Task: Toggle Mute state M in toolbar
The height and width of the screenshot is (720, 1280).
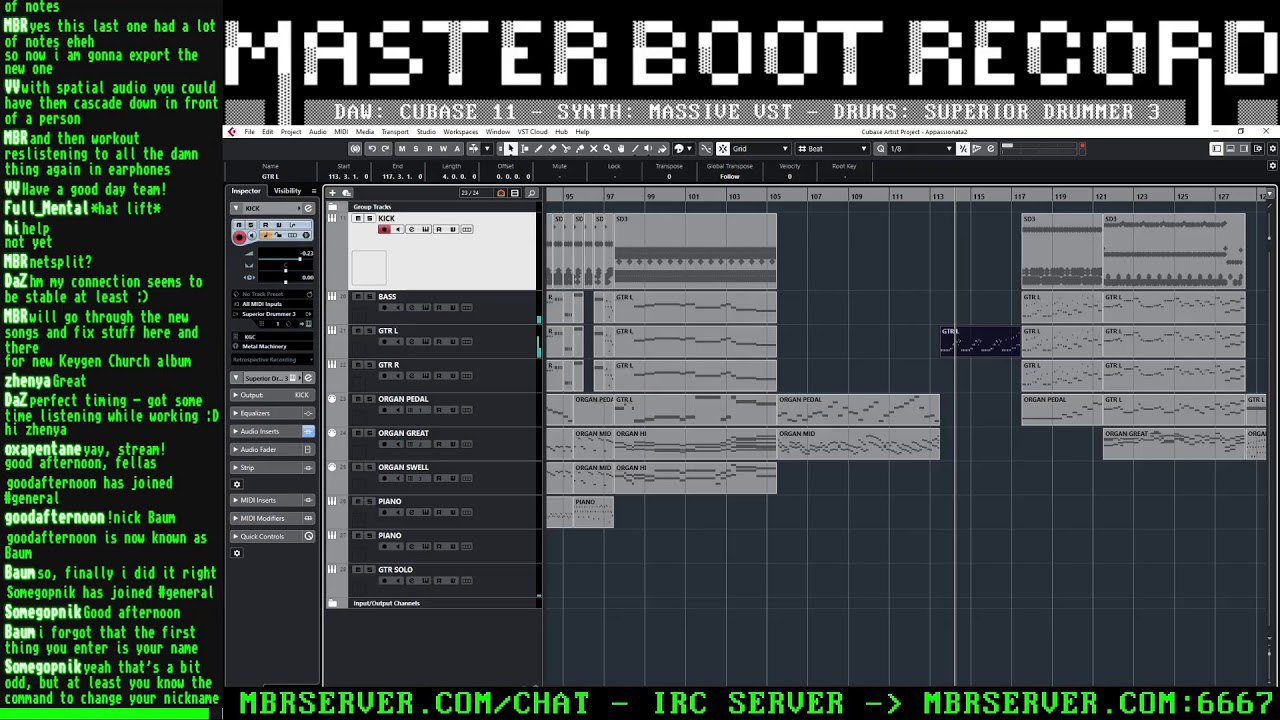Action: click(403, 148)
